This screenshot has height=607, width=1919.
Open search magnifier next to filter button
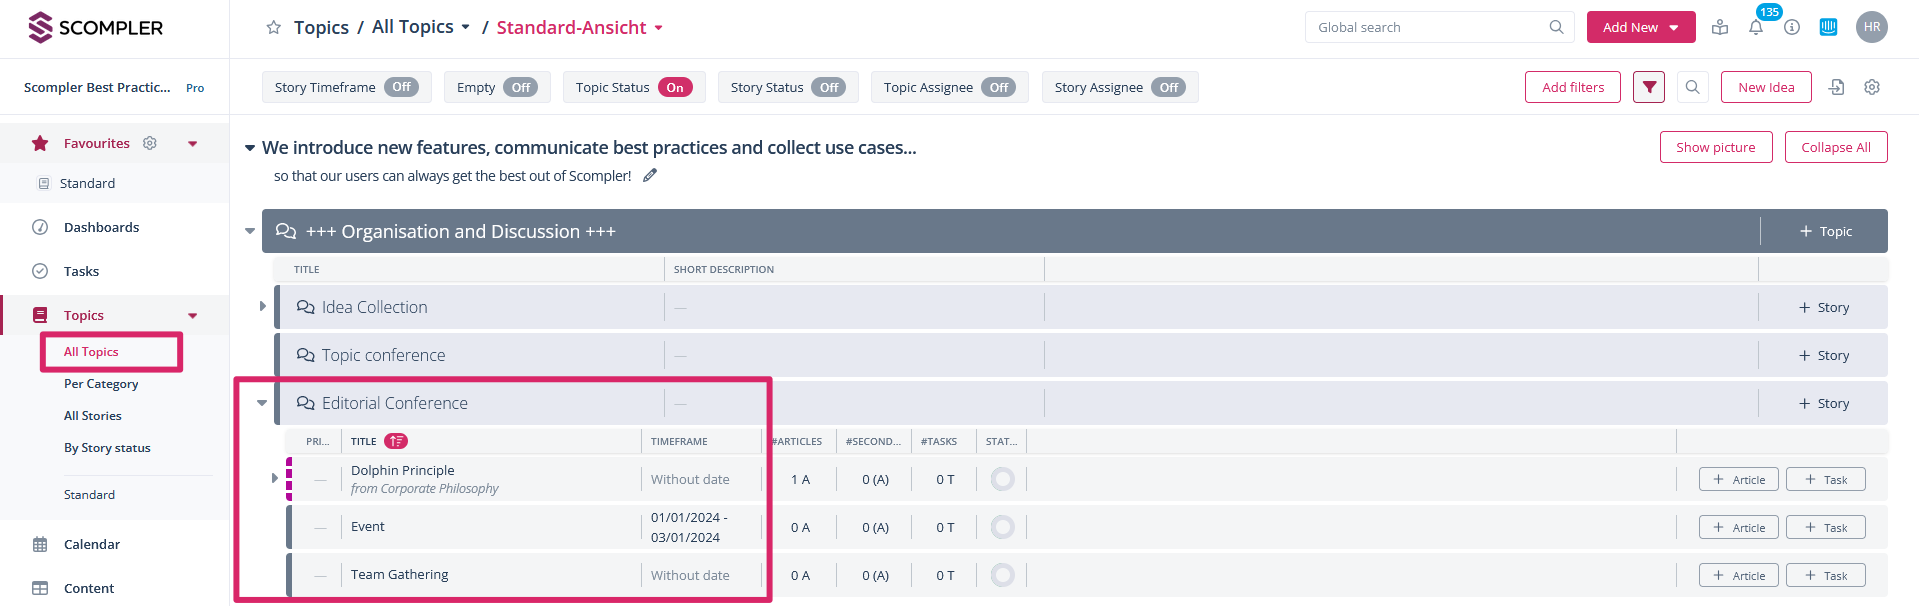(1692, 88)
